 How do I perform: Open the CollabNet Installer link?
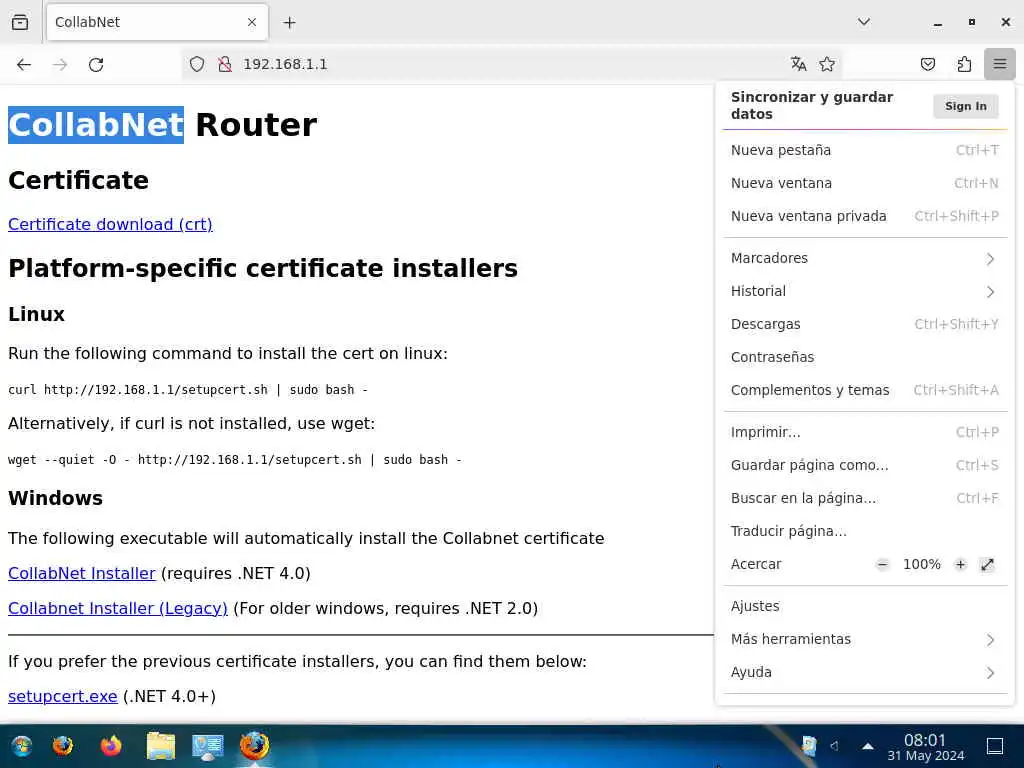click(x=82, y=573)
